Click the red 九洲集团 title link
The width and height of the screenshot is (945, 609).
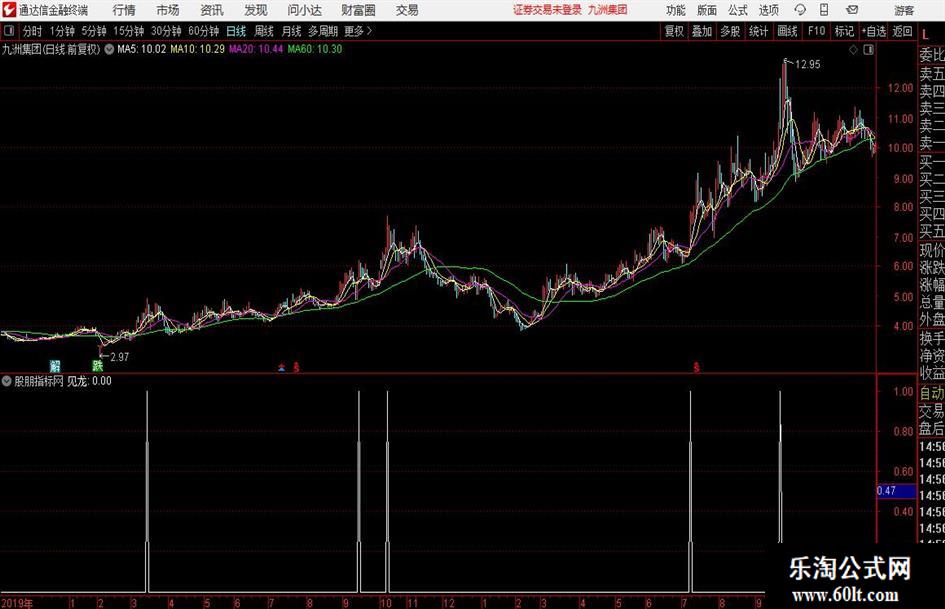608,10
